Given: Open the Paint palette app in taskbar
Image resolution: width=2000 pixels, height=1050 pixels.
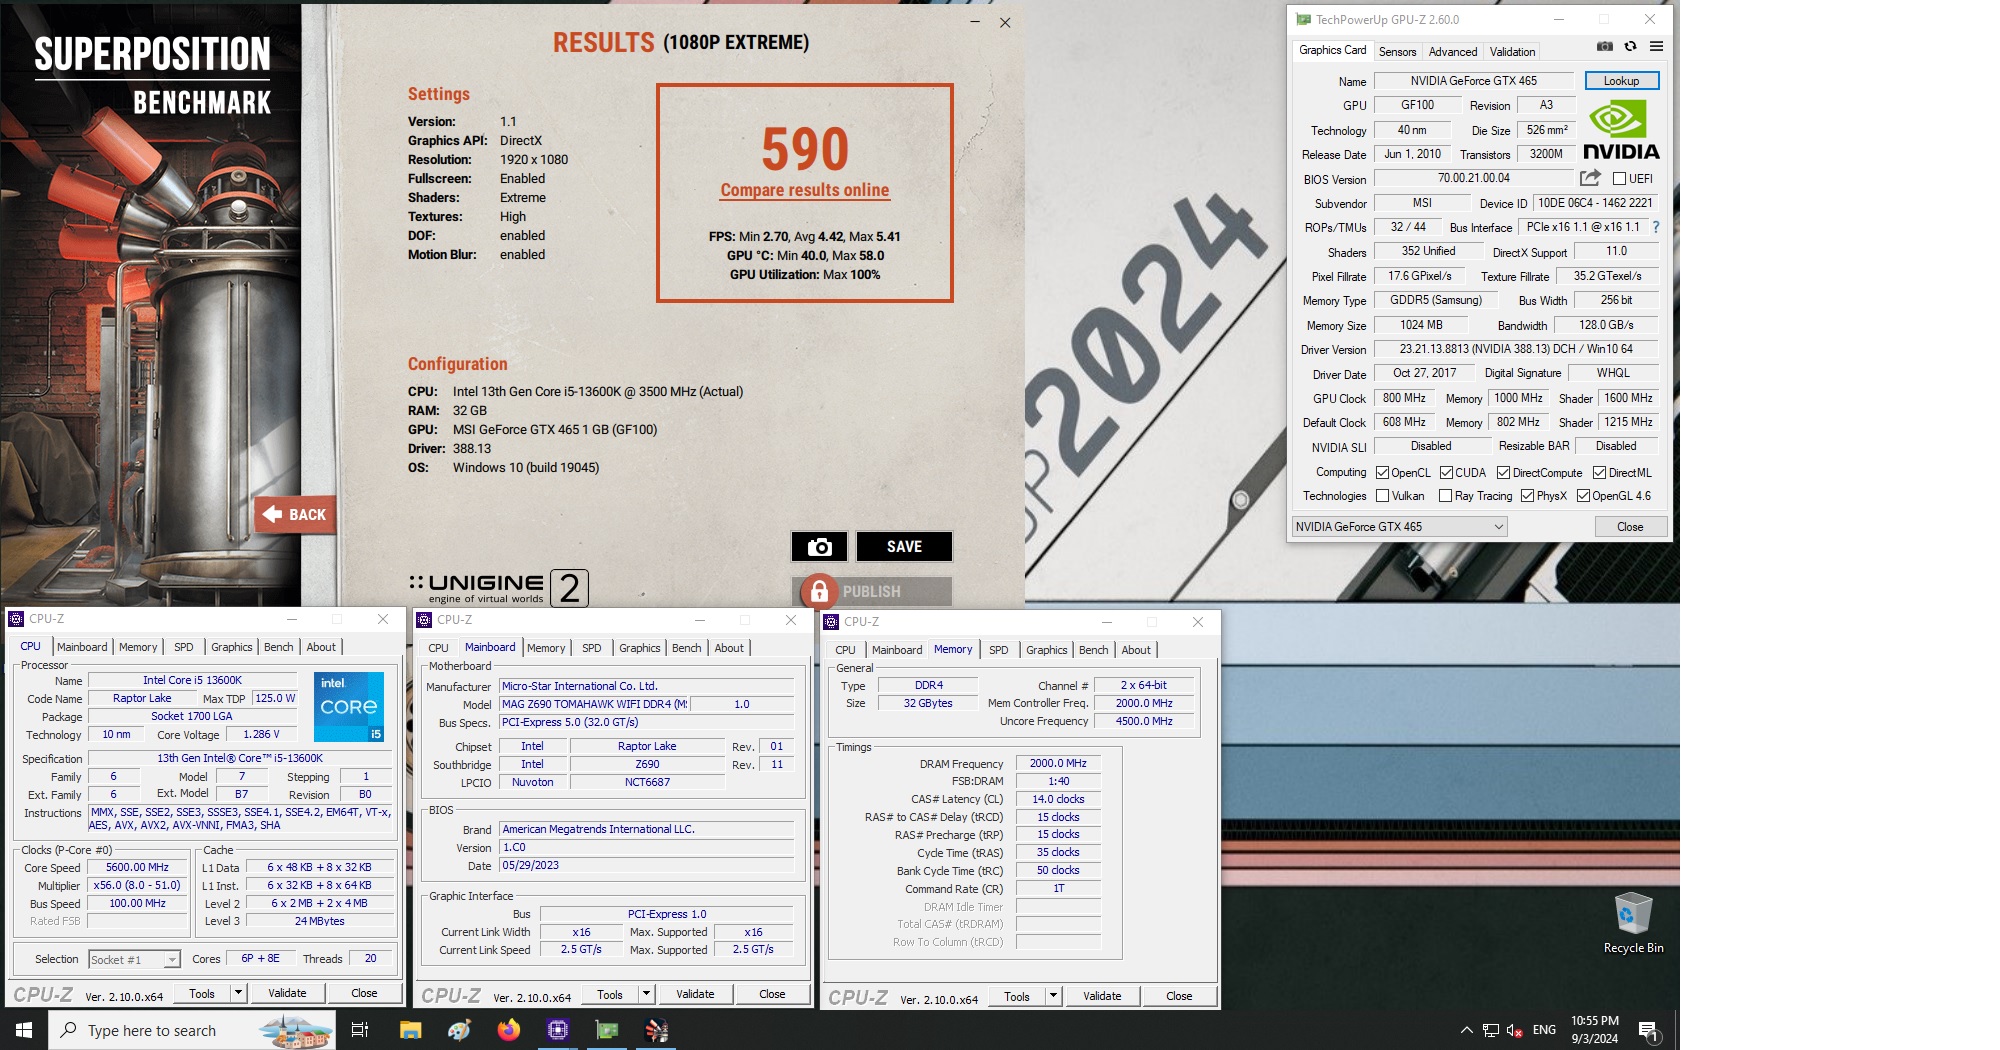Looking at the screenshot, I should 459,1030.
